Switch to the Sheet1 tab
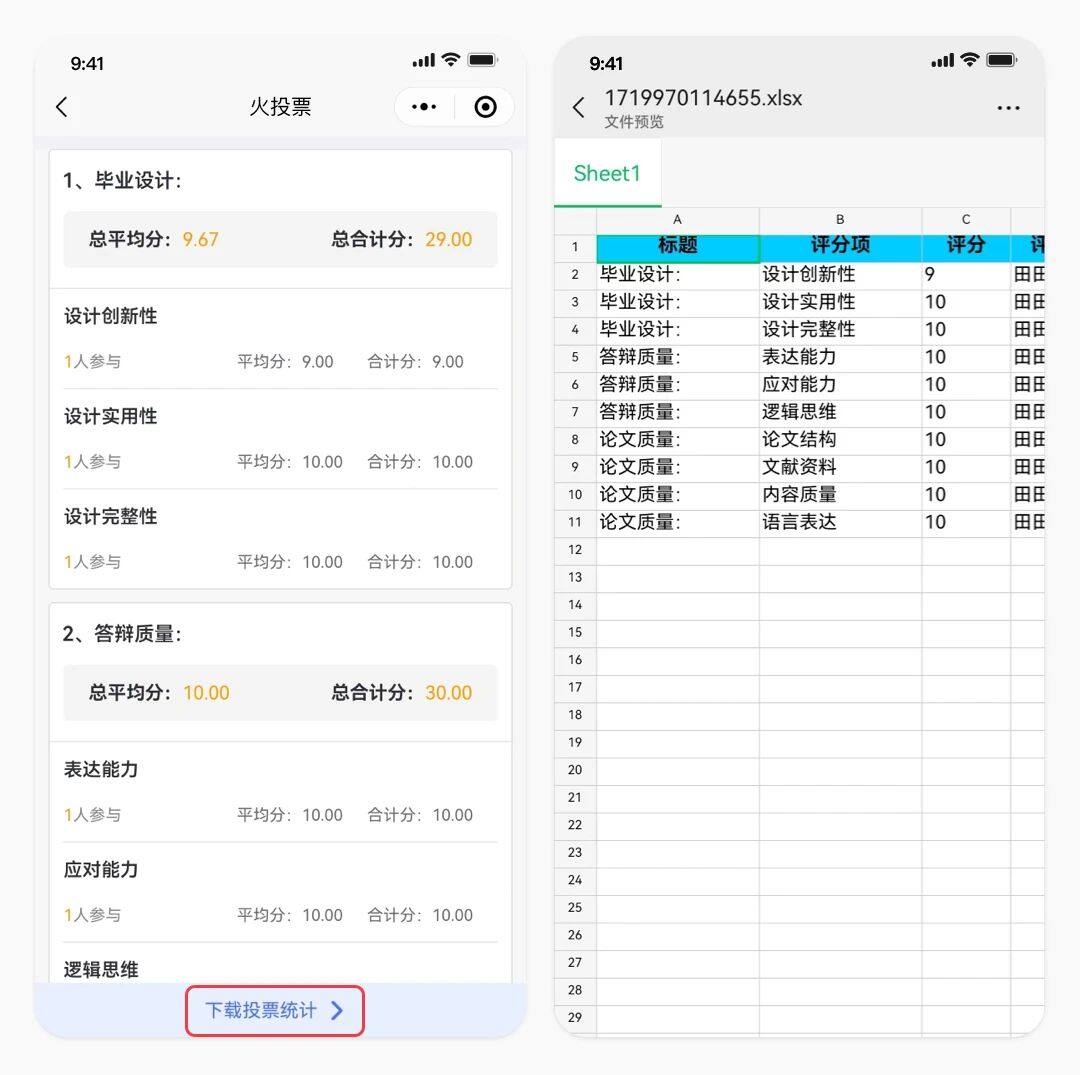 click(607, 173)
